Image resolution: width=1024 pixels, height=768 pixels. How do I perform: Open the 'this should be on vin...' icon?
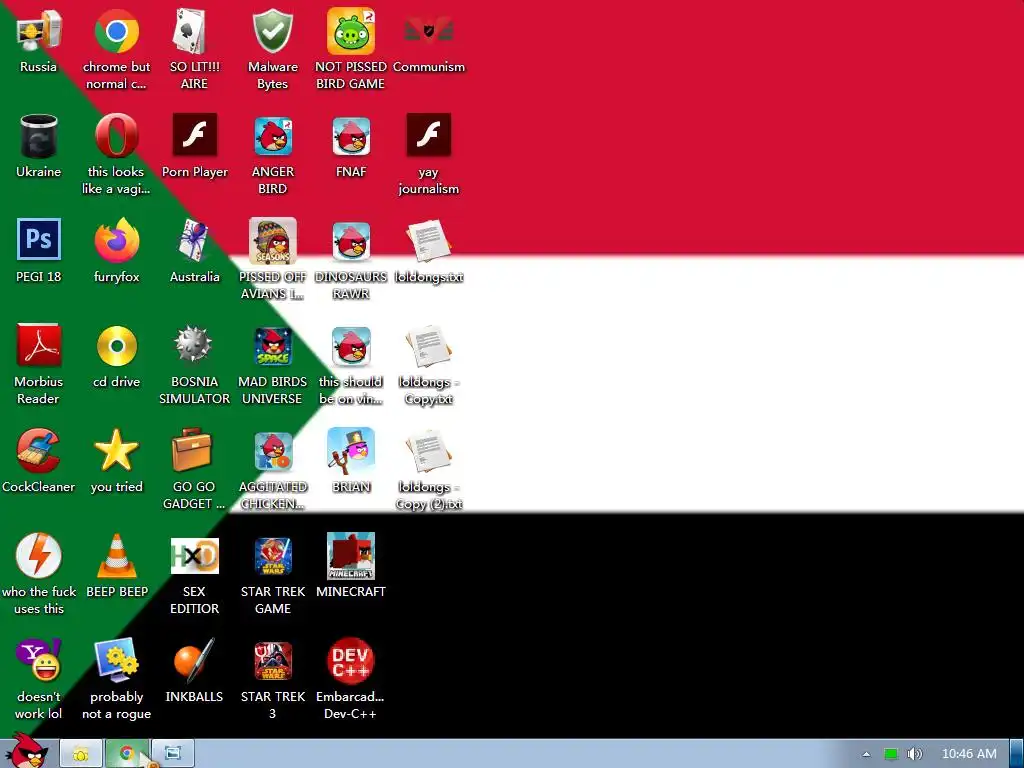pos(351,346)
